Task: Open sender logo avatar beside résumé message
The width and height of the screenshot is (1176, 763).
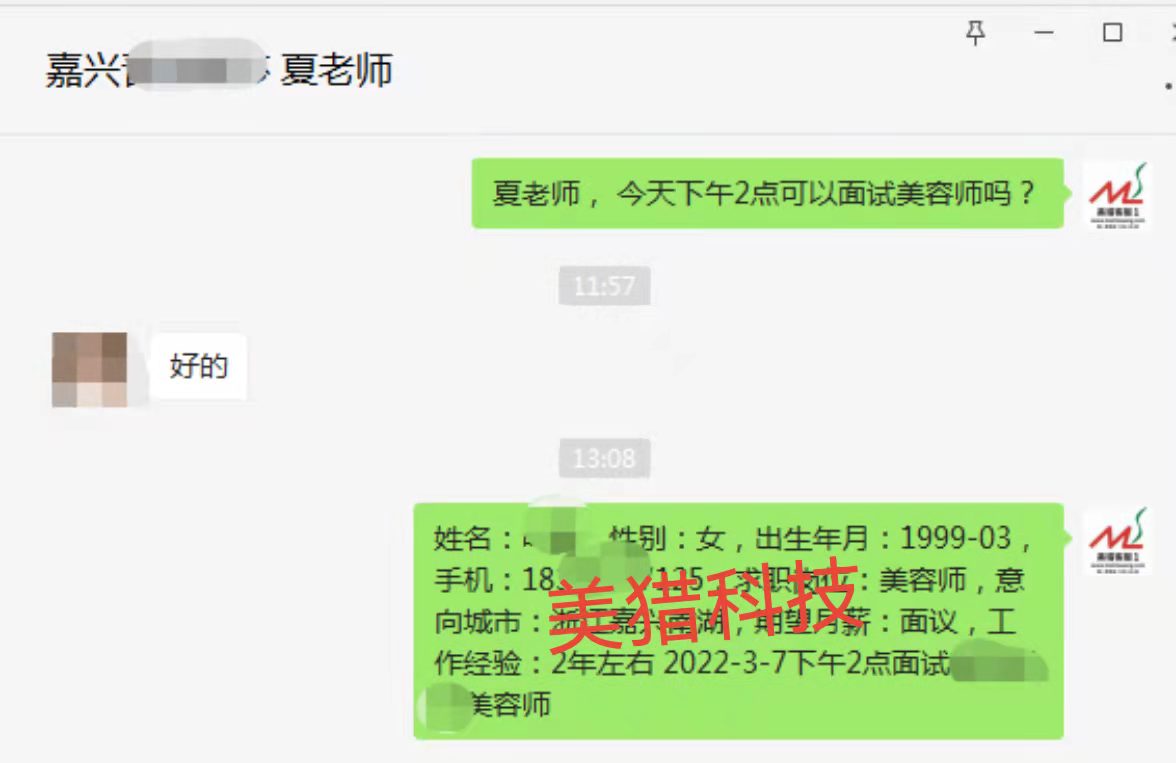Action: pos(1117,540)
